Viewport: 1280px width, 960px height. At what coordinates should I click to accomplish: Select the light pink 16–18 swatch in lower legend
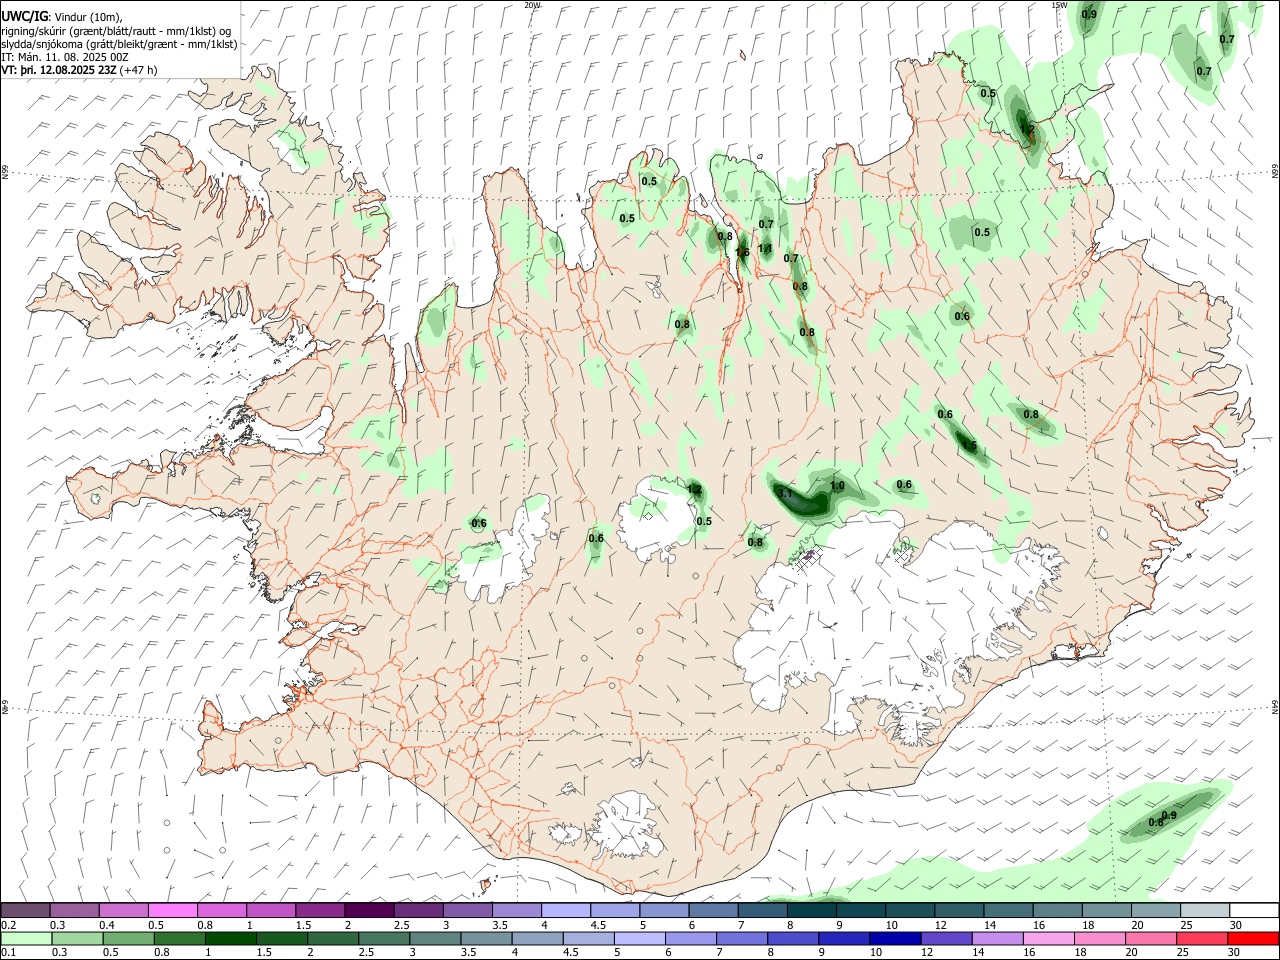1049,938
